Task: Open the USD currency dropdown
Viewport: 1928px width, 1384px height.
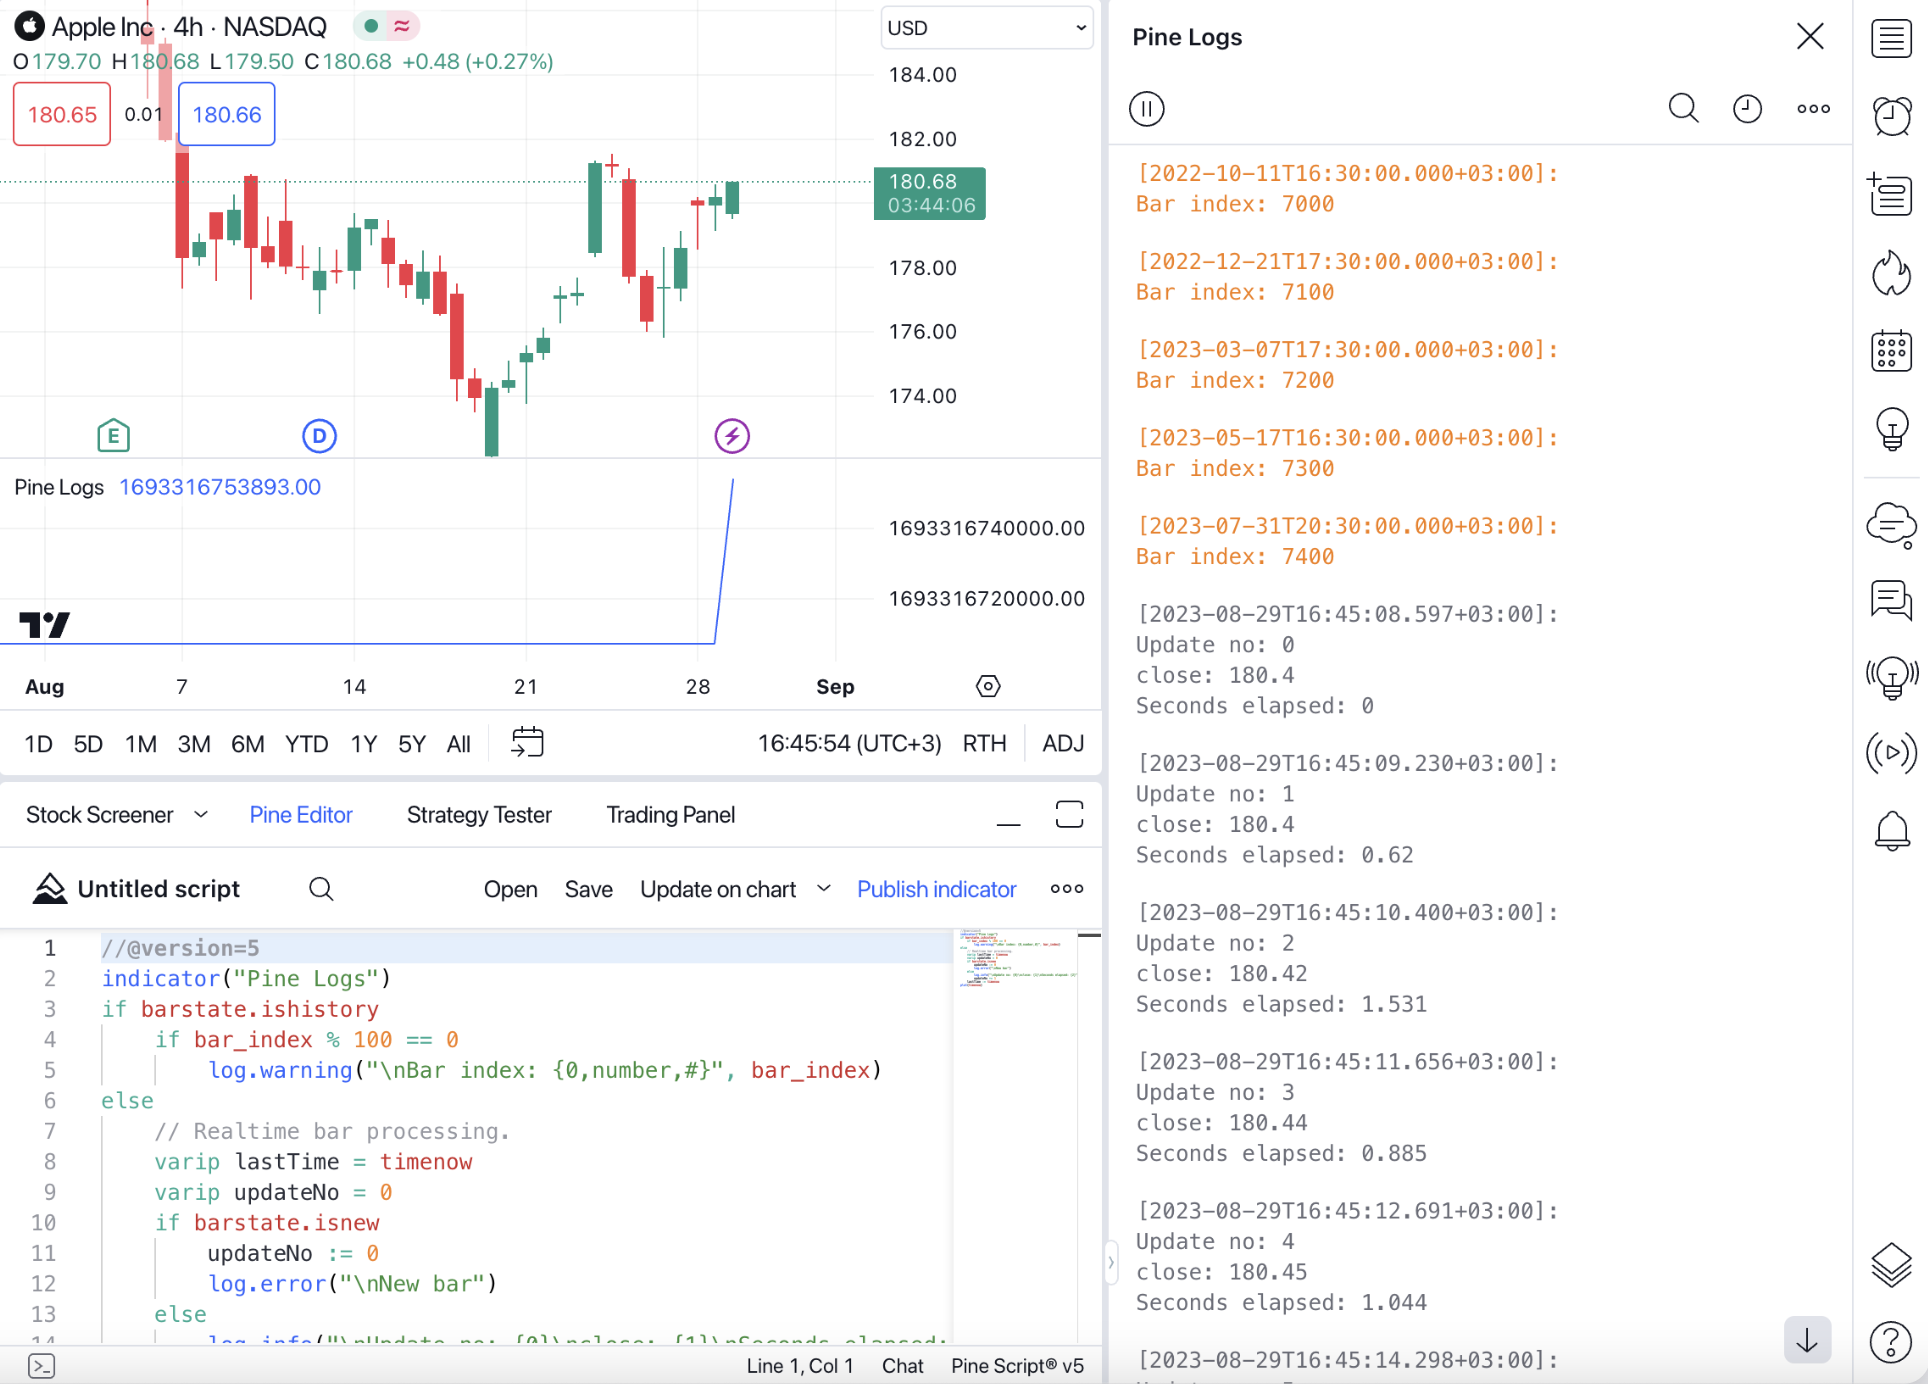Action: pos(986,28)
